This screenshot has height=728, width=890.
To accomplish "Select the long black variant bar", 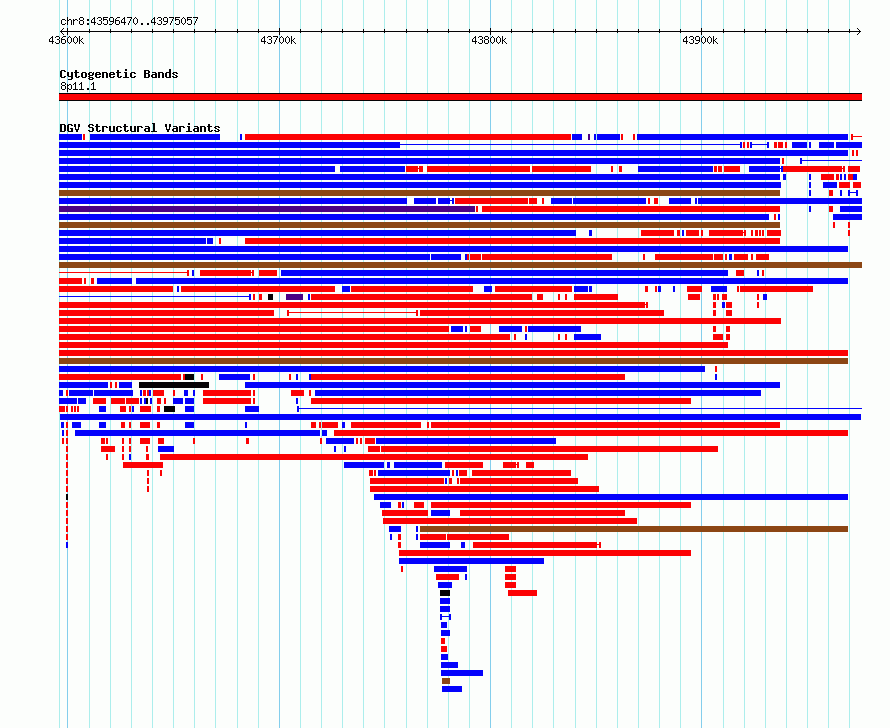I will 174,385.
